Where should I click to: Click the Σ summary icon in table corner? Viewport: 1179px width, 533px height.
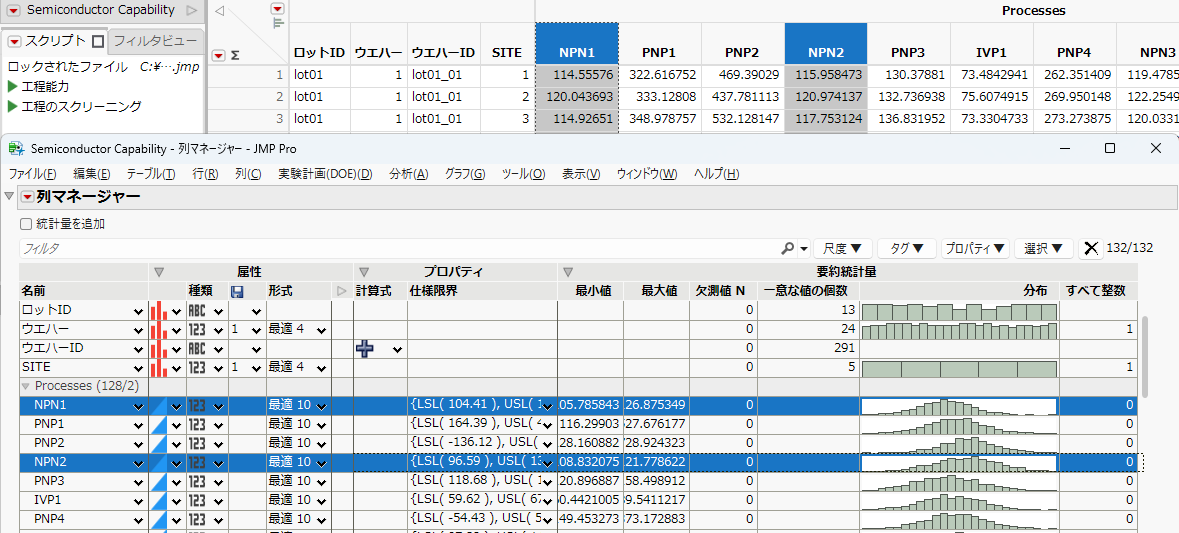tap(235, 55)
